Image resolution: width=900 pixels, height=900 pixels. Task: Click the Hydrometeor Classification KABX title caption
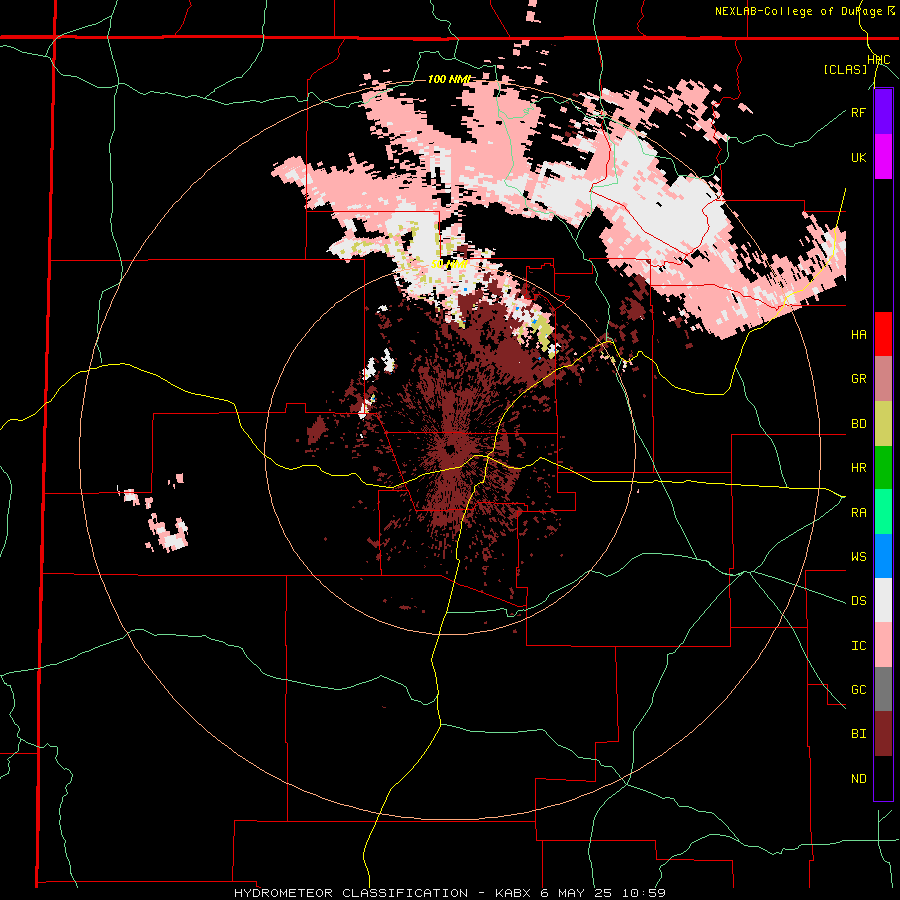[450, 893]
